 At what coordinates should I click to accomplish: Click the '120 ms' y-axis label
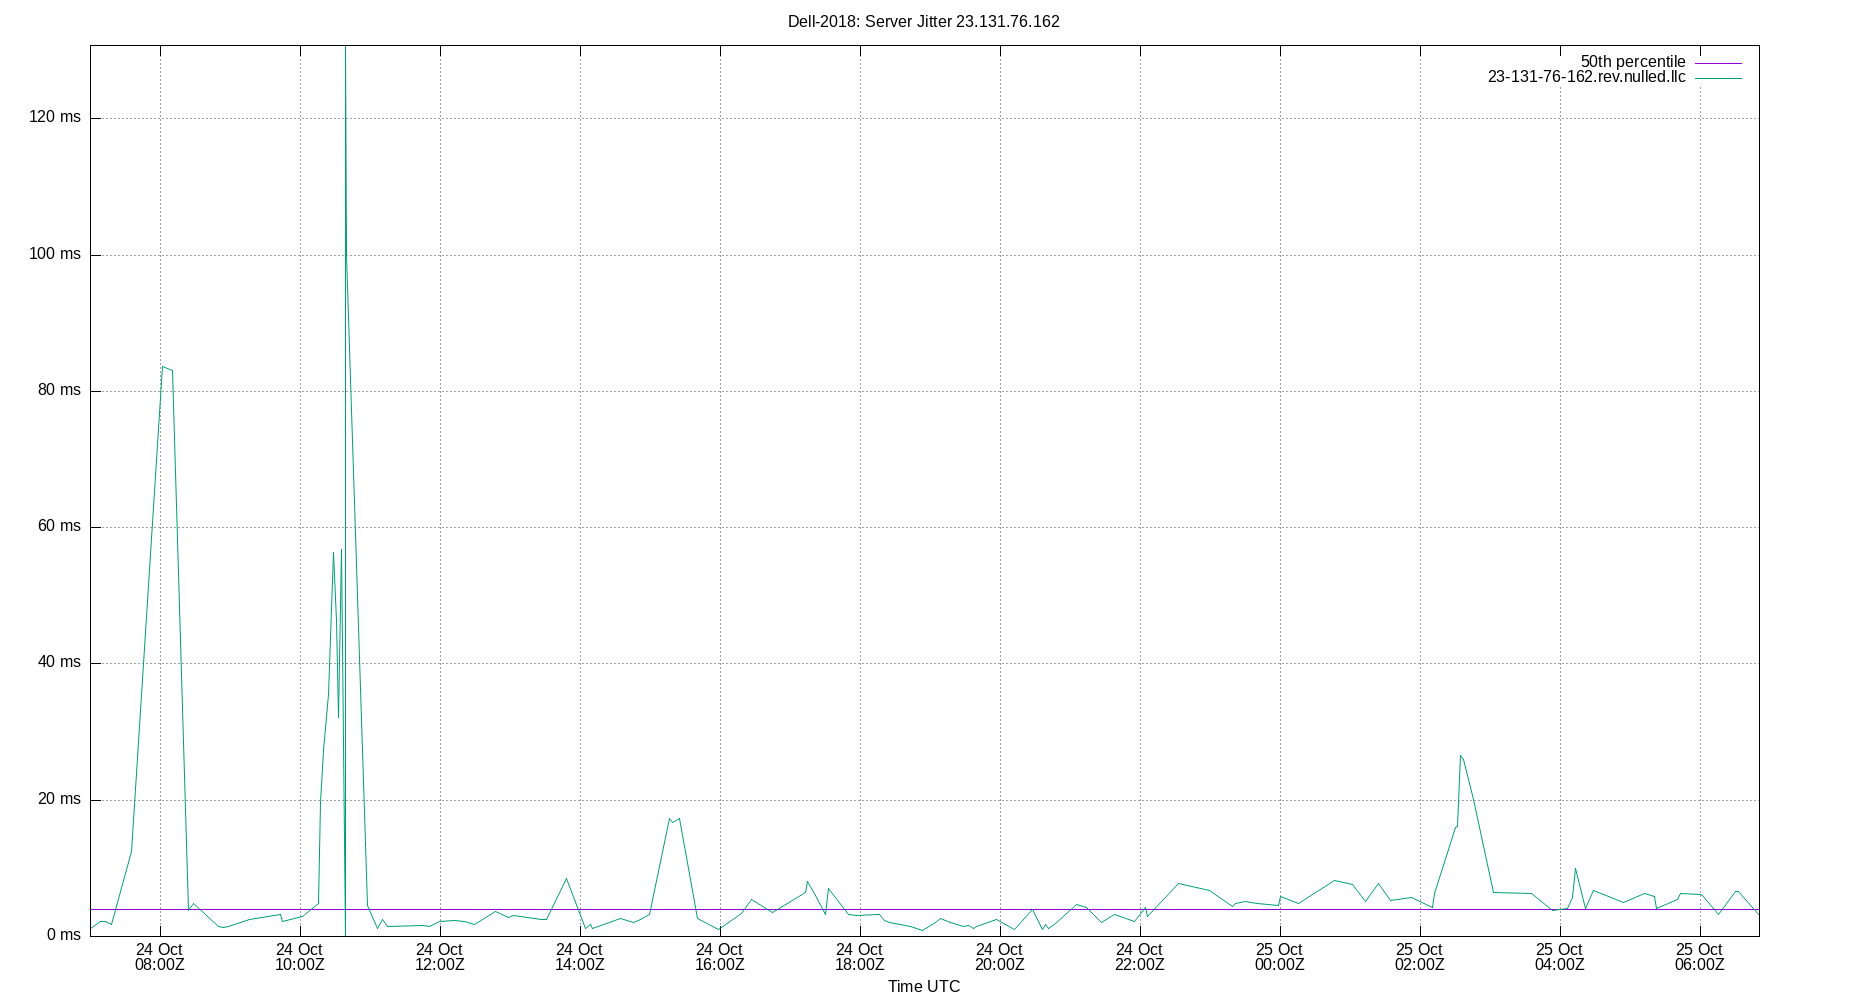[55, 117]
